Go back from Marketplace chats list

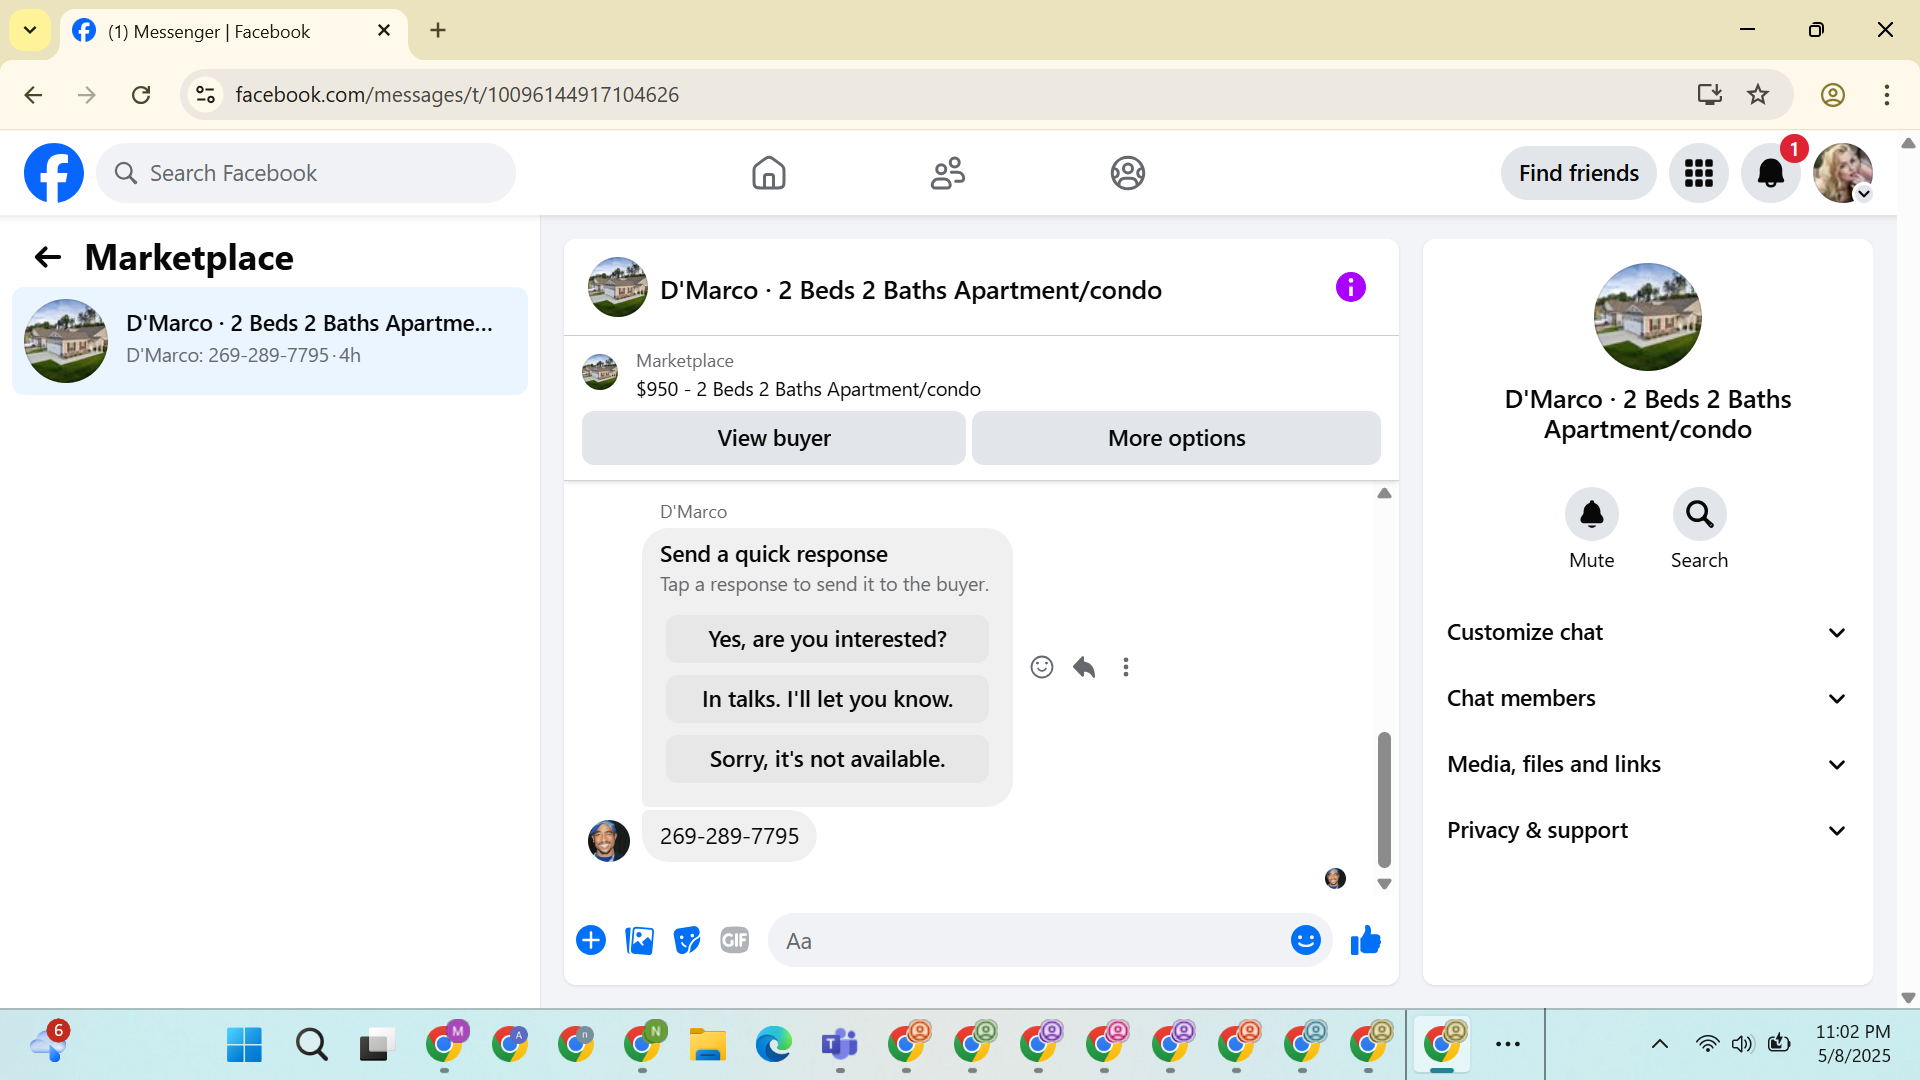tap(48, 258)
